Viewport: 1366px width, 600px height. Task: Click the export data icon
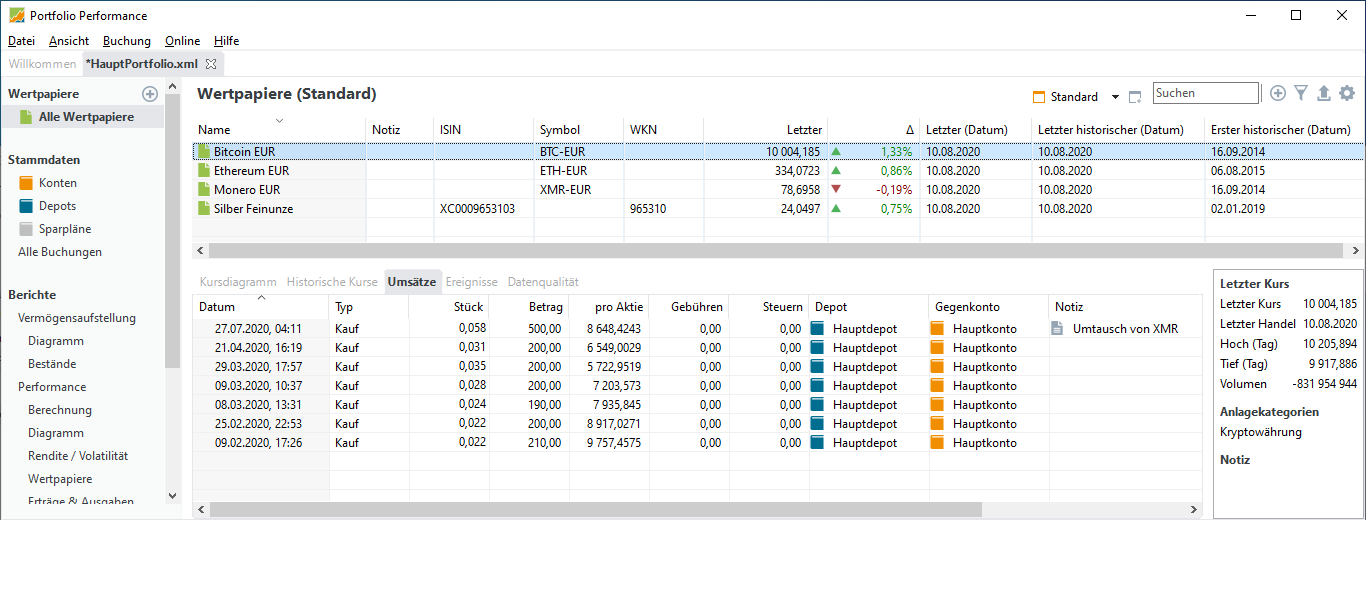click(x=1324, y=93)
